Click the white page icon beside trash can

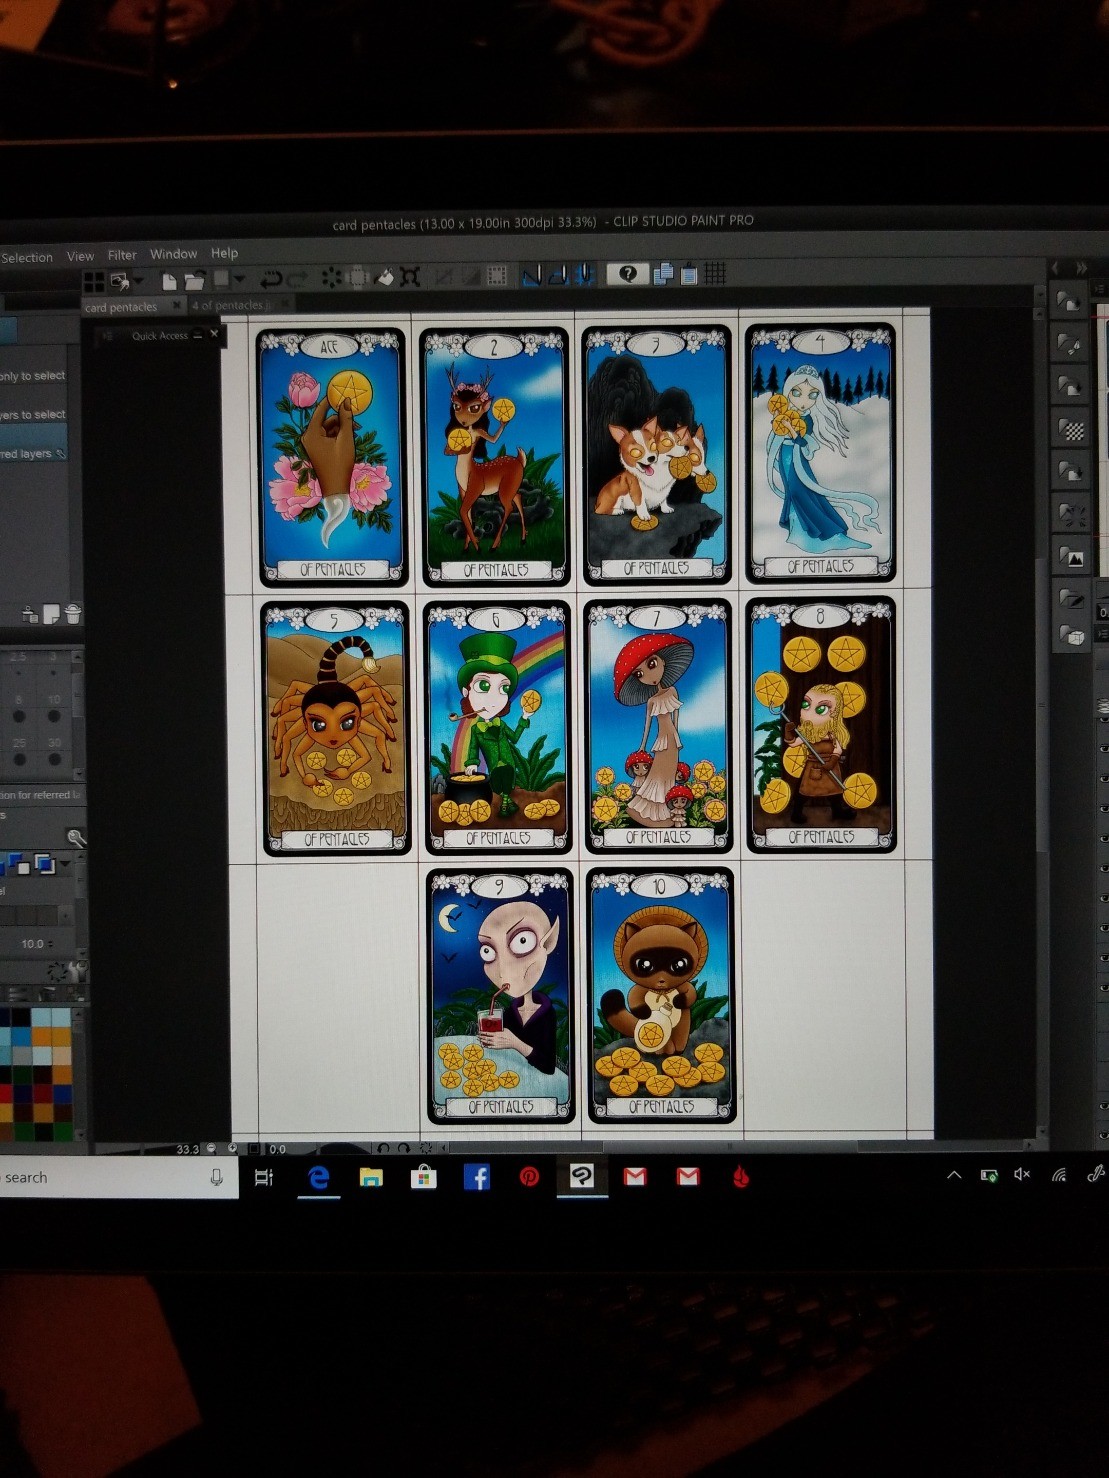[51, 615]
